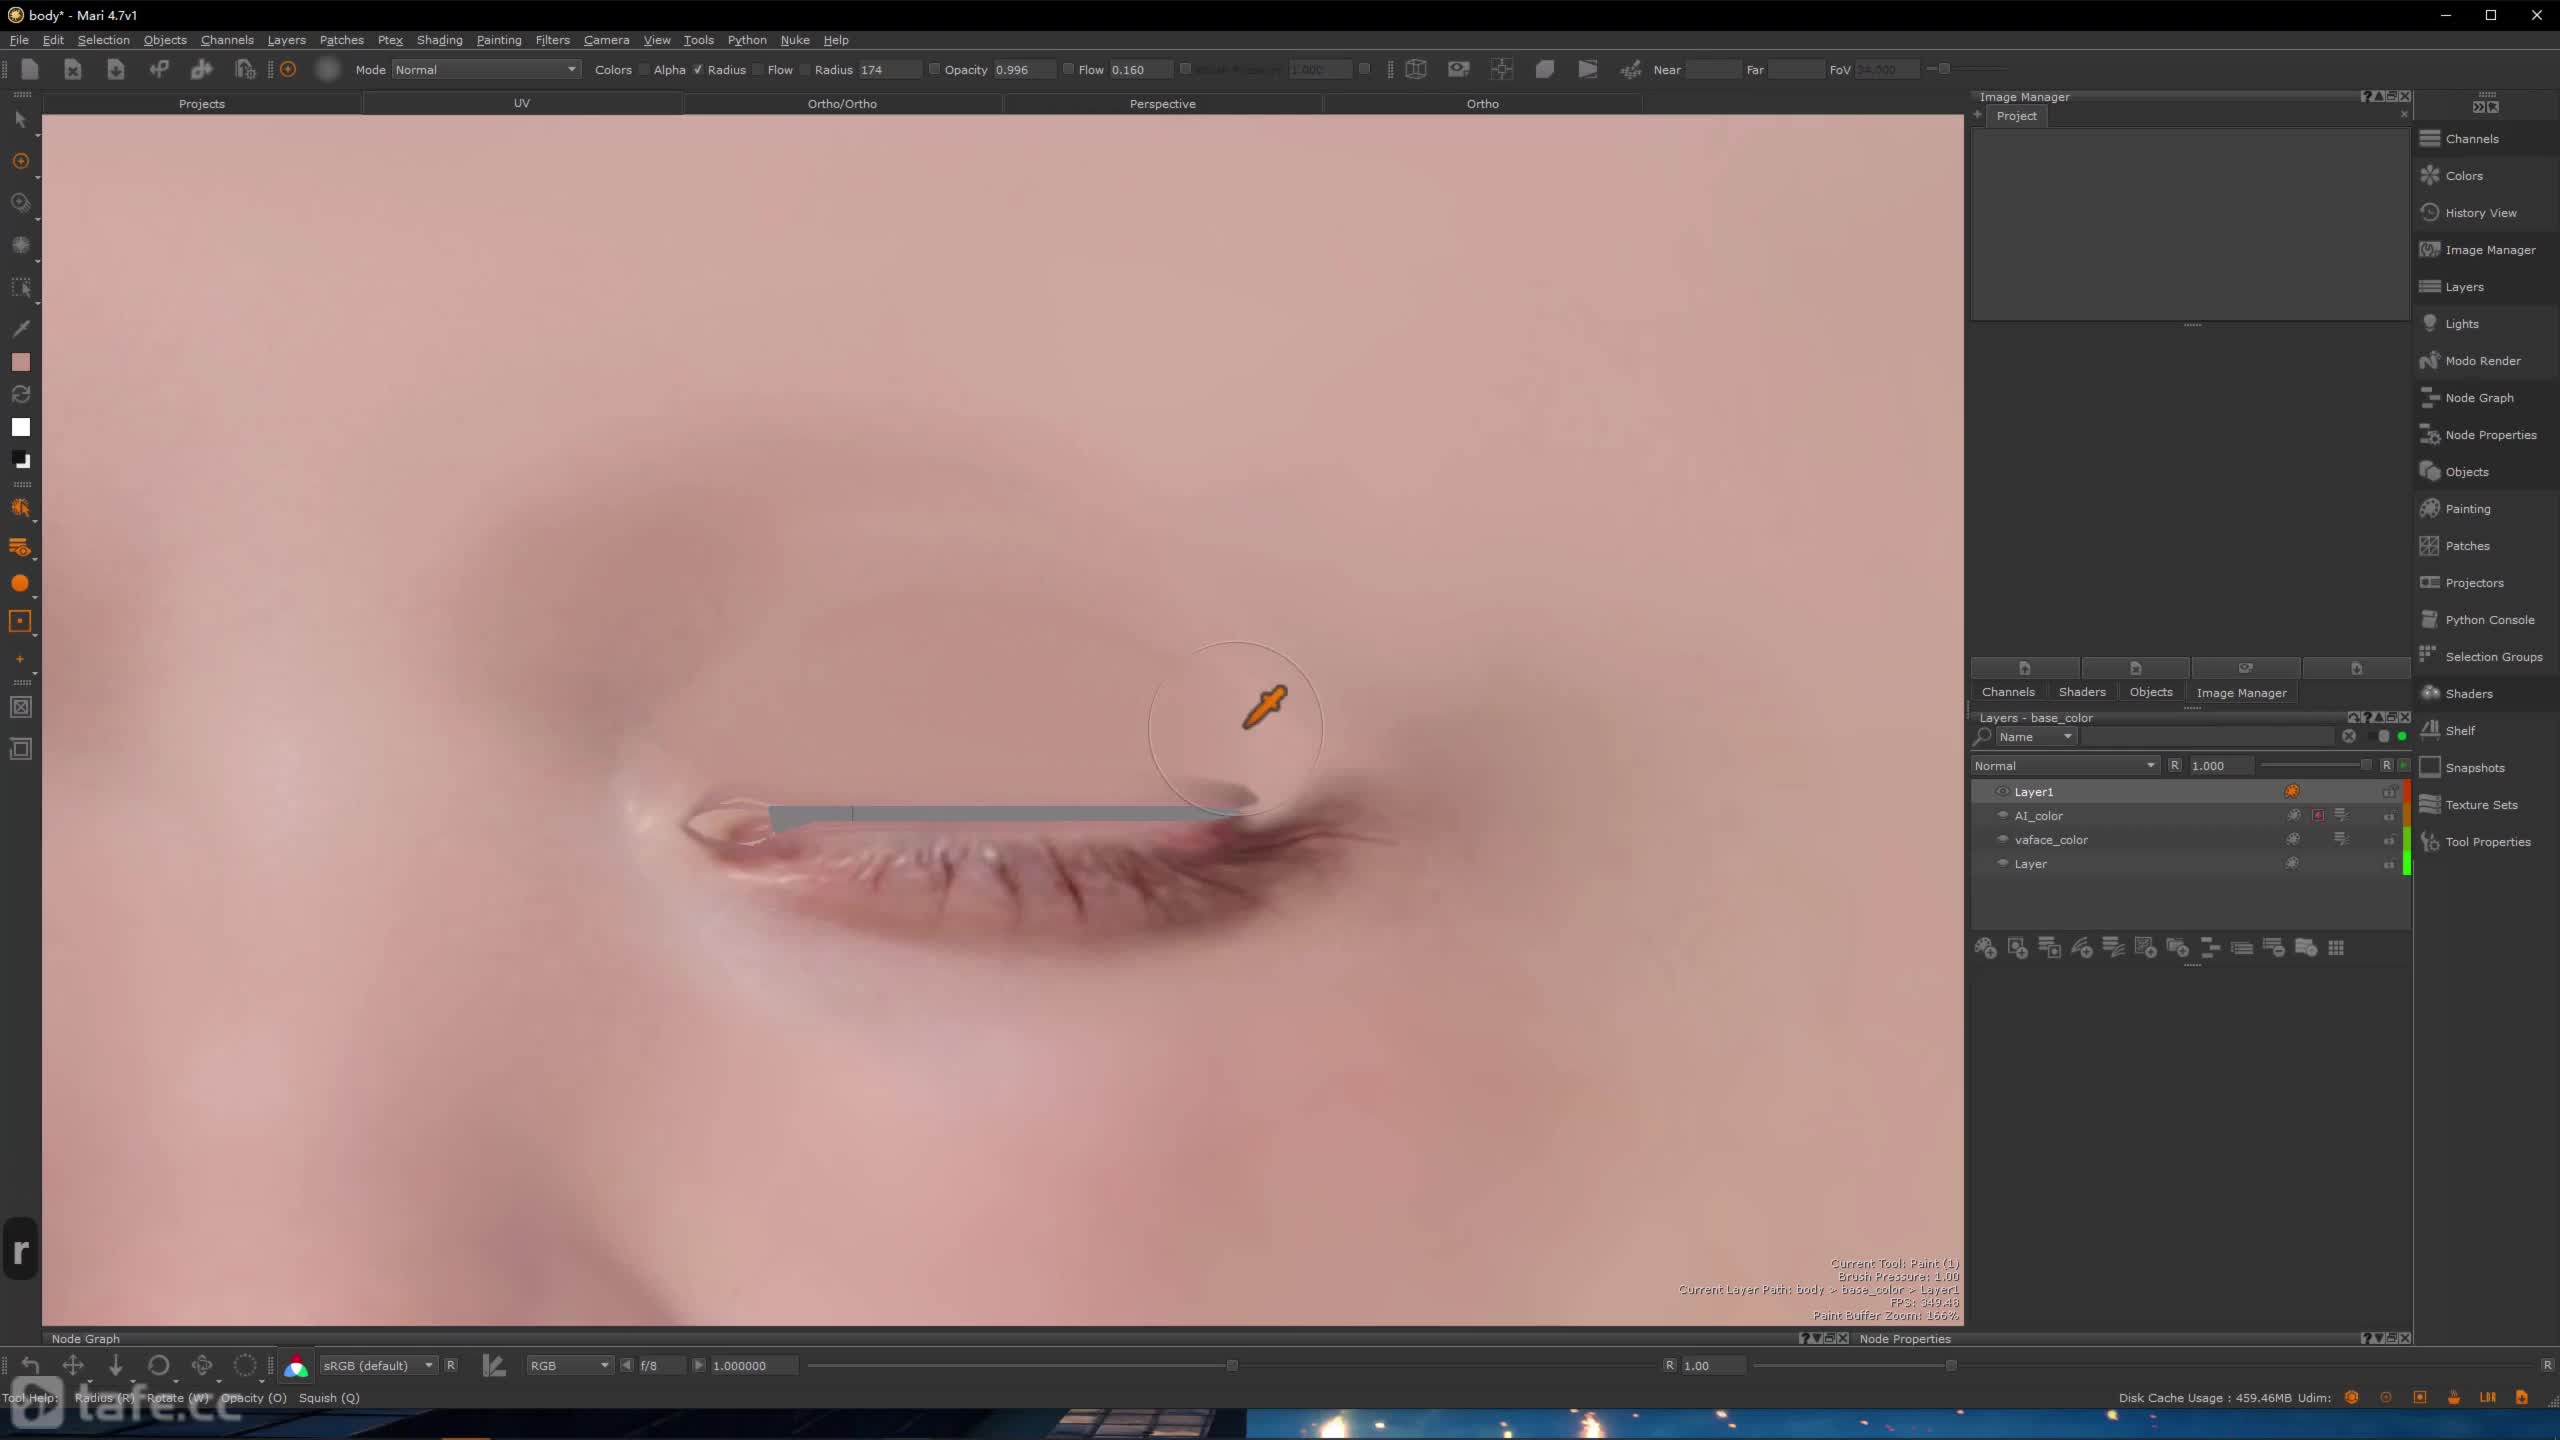
Task: Click the R reset button beside sRGB
Action: point(451,1365)
